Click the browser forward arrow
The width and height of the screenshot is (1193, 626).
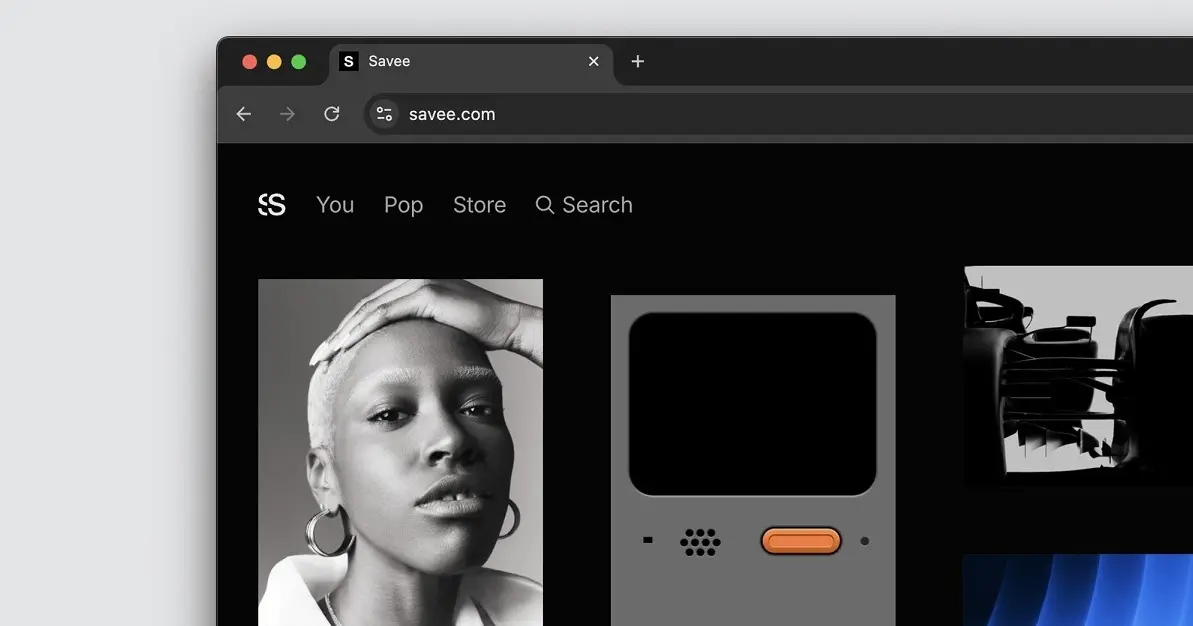coord(287,114)
